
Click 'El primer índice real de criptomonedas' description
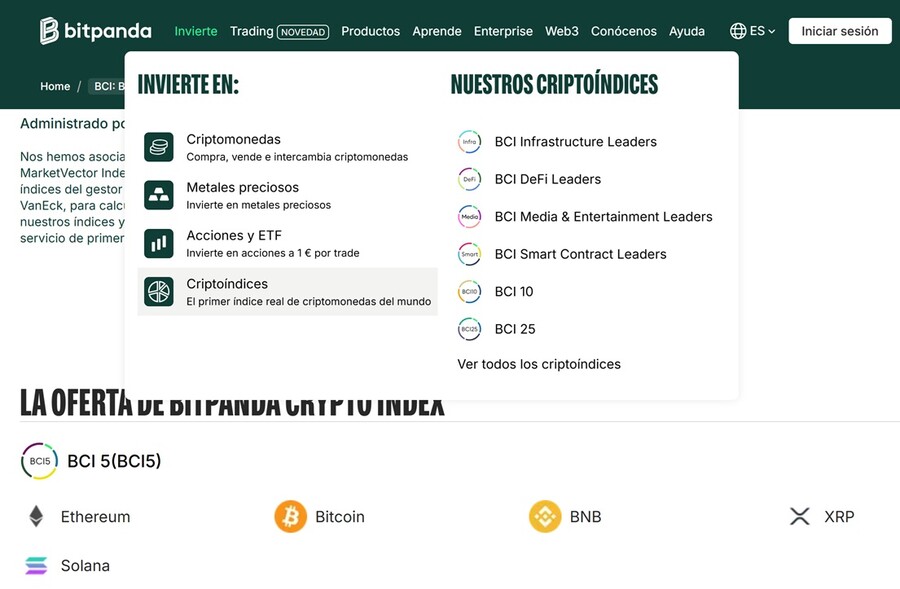click(x=308, y=301)
